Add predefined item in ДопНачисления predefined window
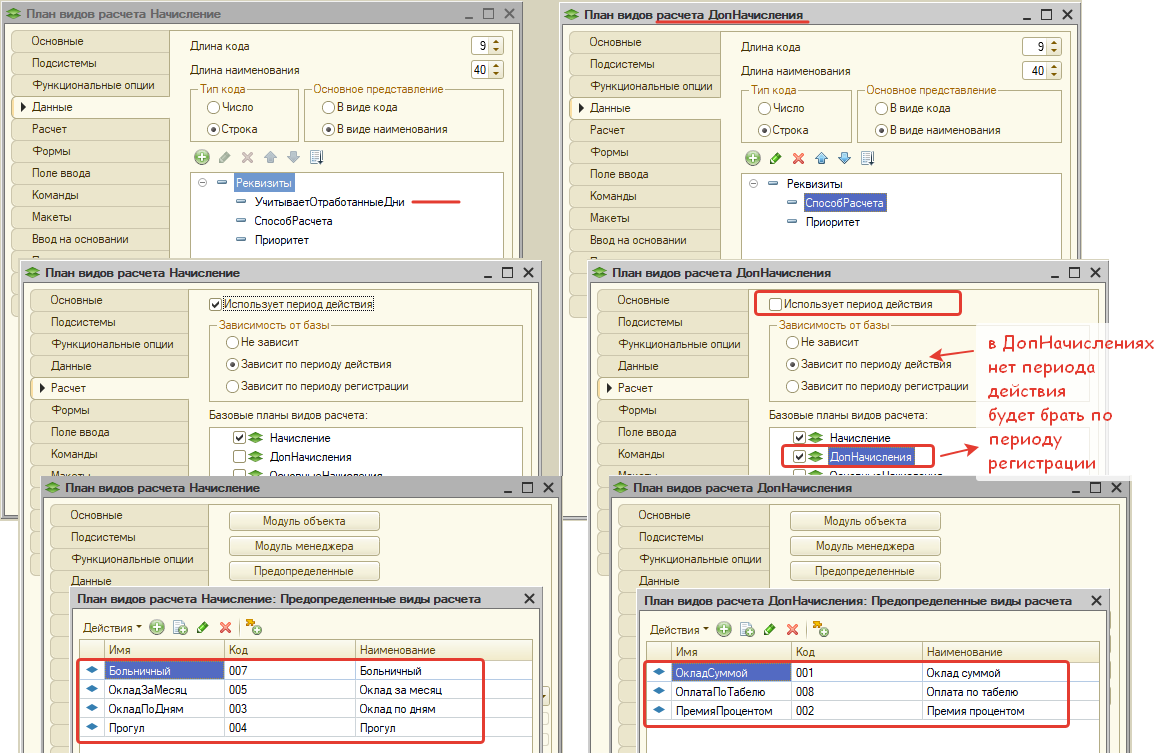 (x=724, y=629)
